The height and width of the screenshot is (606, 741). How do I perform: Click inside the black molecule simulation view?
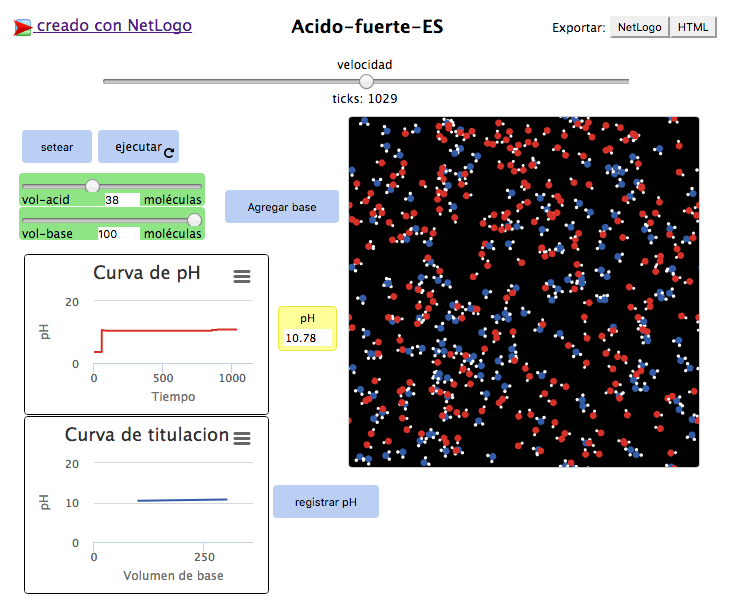click(x=523, y=291)
